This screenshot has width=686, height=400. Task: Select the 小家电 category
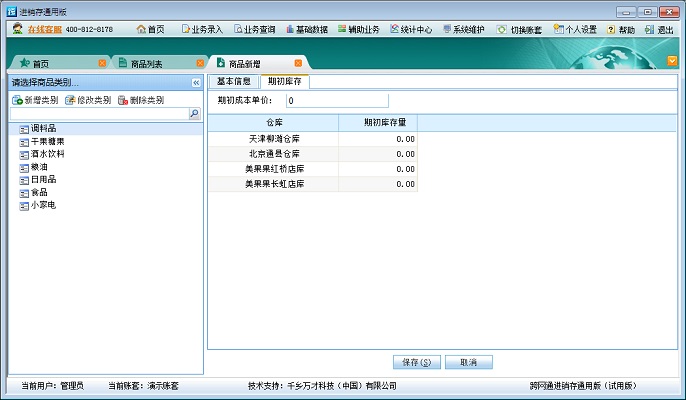pos(43,205)
